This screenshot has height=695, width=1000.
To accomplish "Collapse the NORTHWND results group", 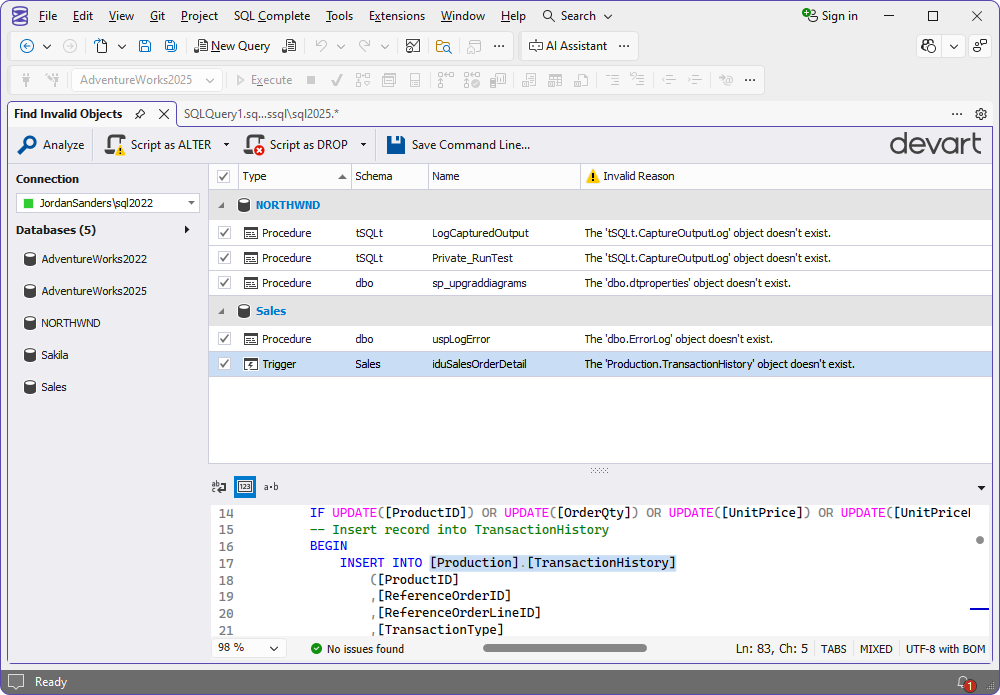I will [x=222, y=204].
